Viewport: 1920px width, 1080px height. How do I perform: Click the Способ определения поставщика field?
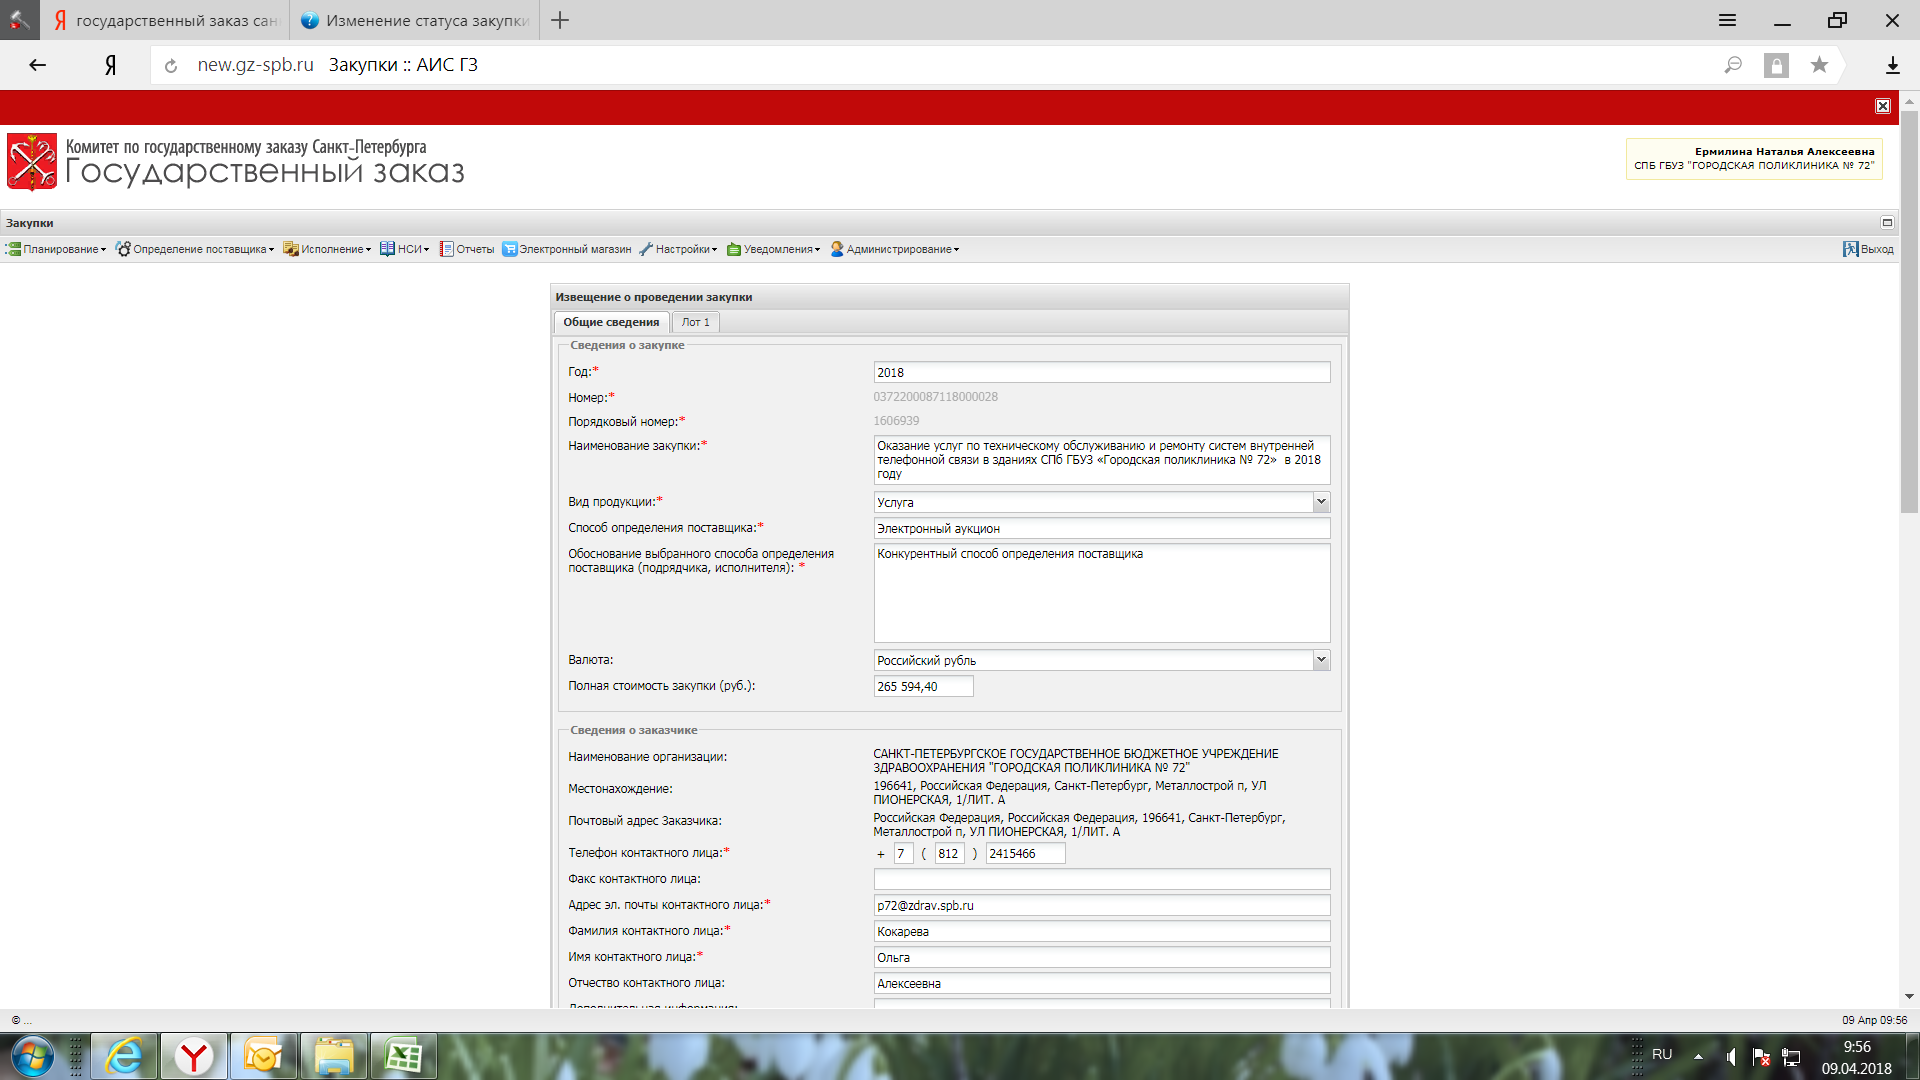point(1102,529)
